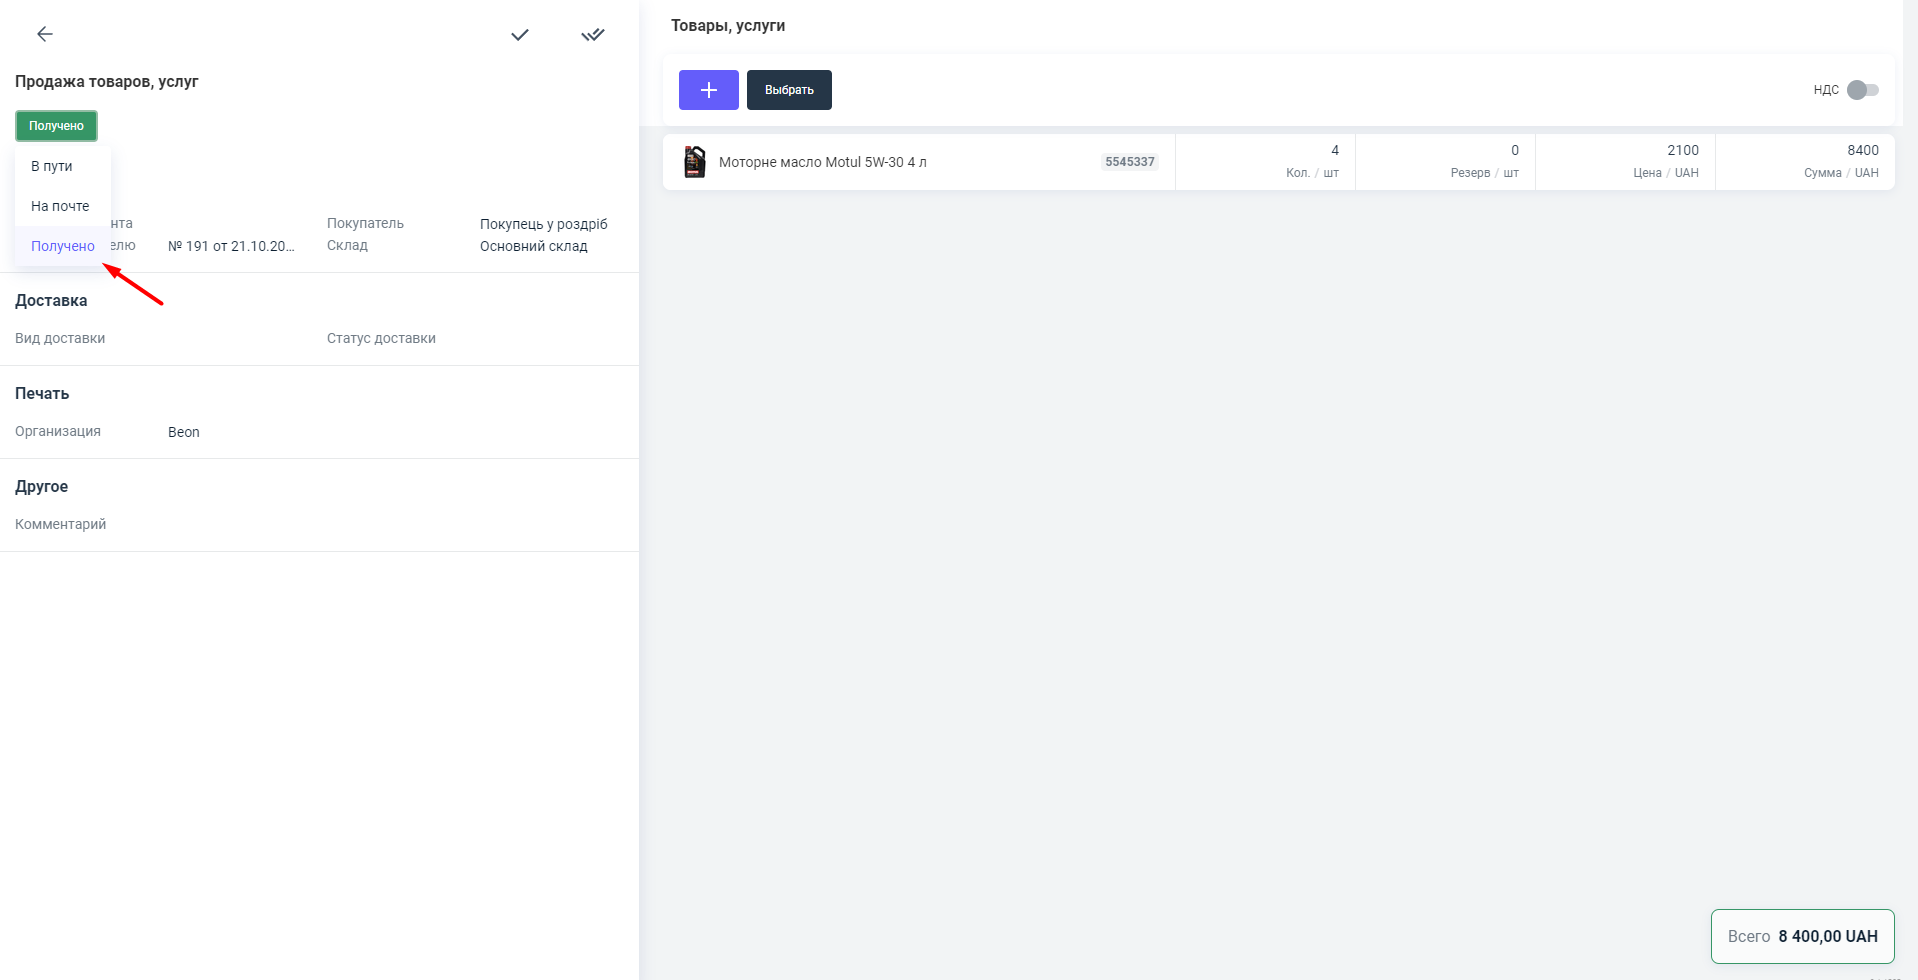Image resolution: width=1918 pixels, height=980 pixels.
Task: Click the plus button to add item
Action: tap(708, 90)
